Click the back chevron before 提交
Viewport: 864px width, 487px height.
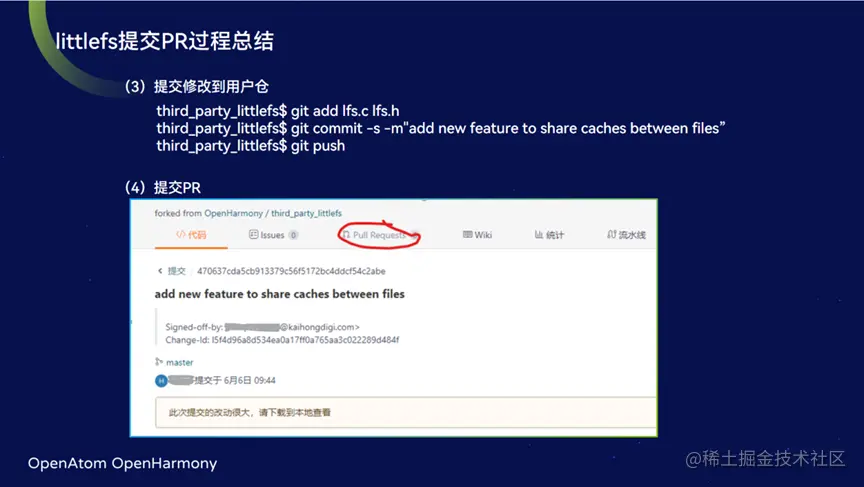coord(160,271)
